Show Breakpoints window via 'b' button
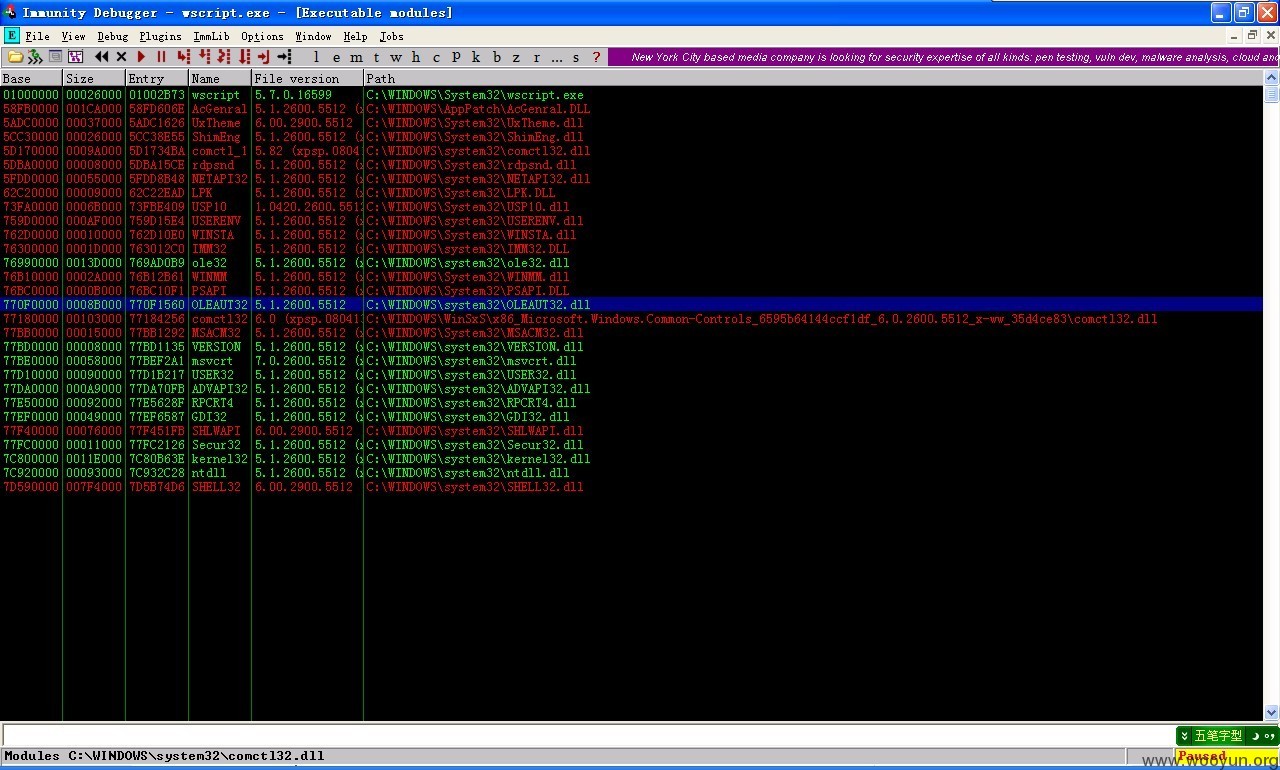The height and width of the screenshot is (770, 1280). [x=496, y=57]
